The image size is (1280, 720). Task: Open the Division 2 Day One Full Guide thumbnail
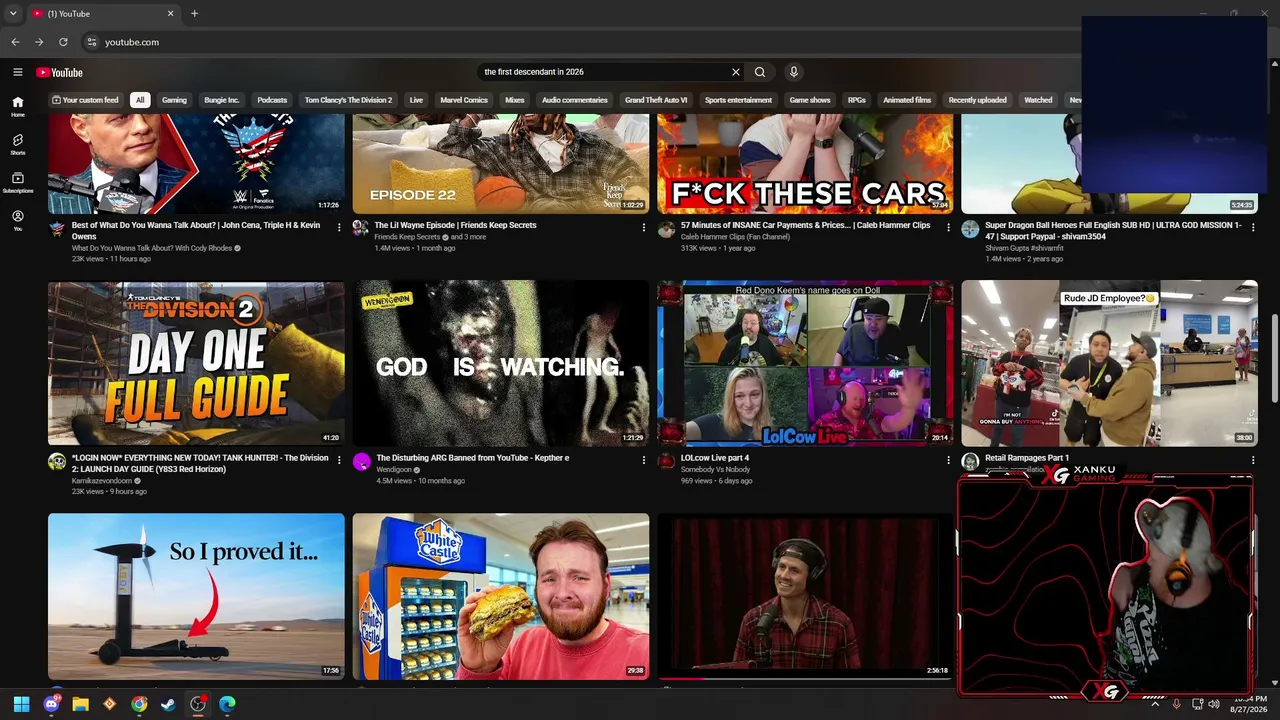(x=196, y=364)
